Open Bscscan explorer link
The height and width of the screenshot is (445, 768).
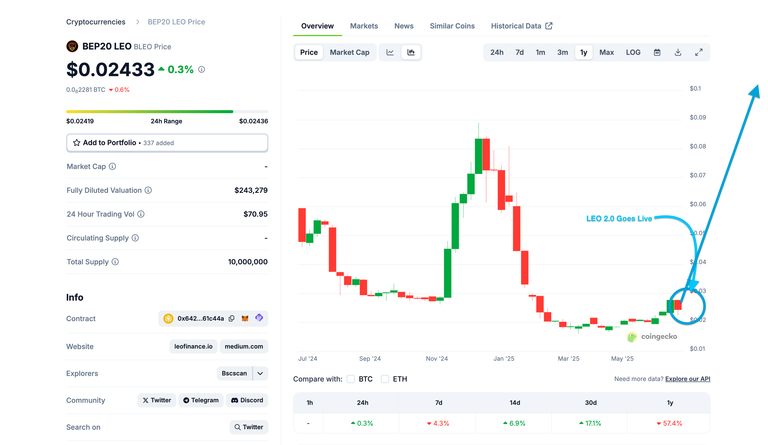tap(234, 374)
